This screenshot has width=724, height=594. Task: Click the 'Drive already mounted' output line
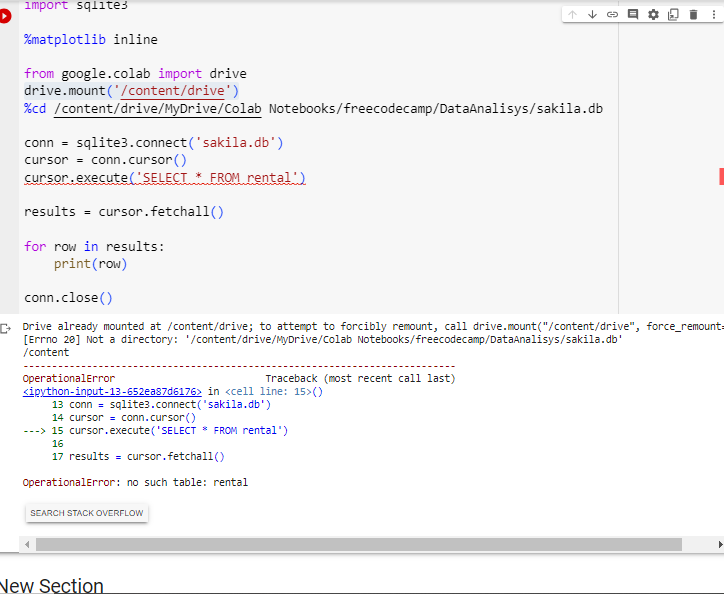pos(373,327)
